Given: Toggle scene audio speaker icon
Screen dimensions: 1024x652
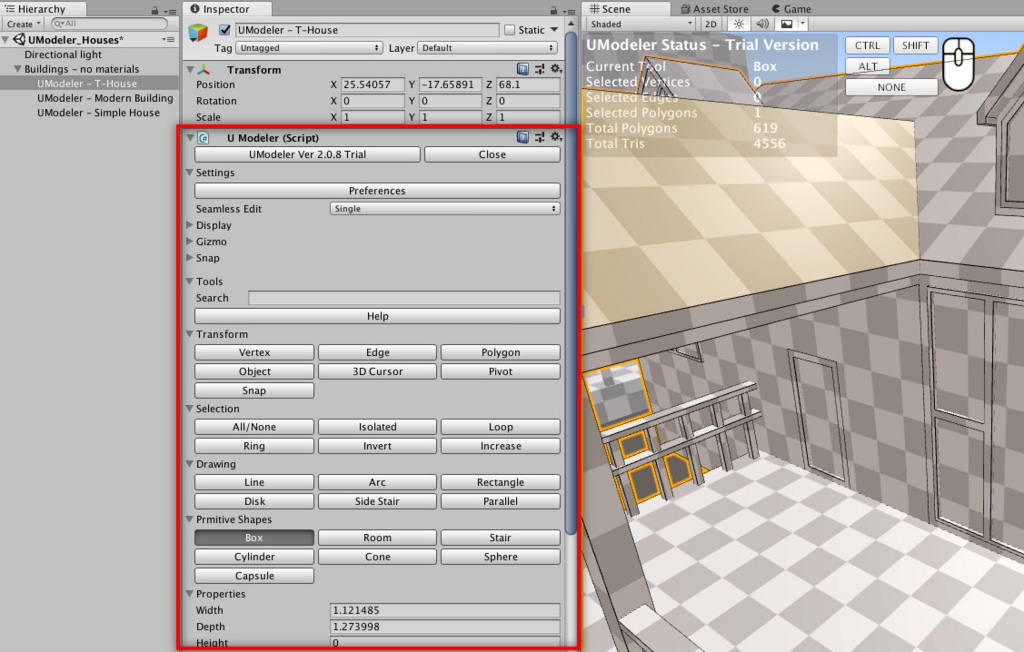Looking at the screenshot, I should pyautogui.click(x=762, y=24).
